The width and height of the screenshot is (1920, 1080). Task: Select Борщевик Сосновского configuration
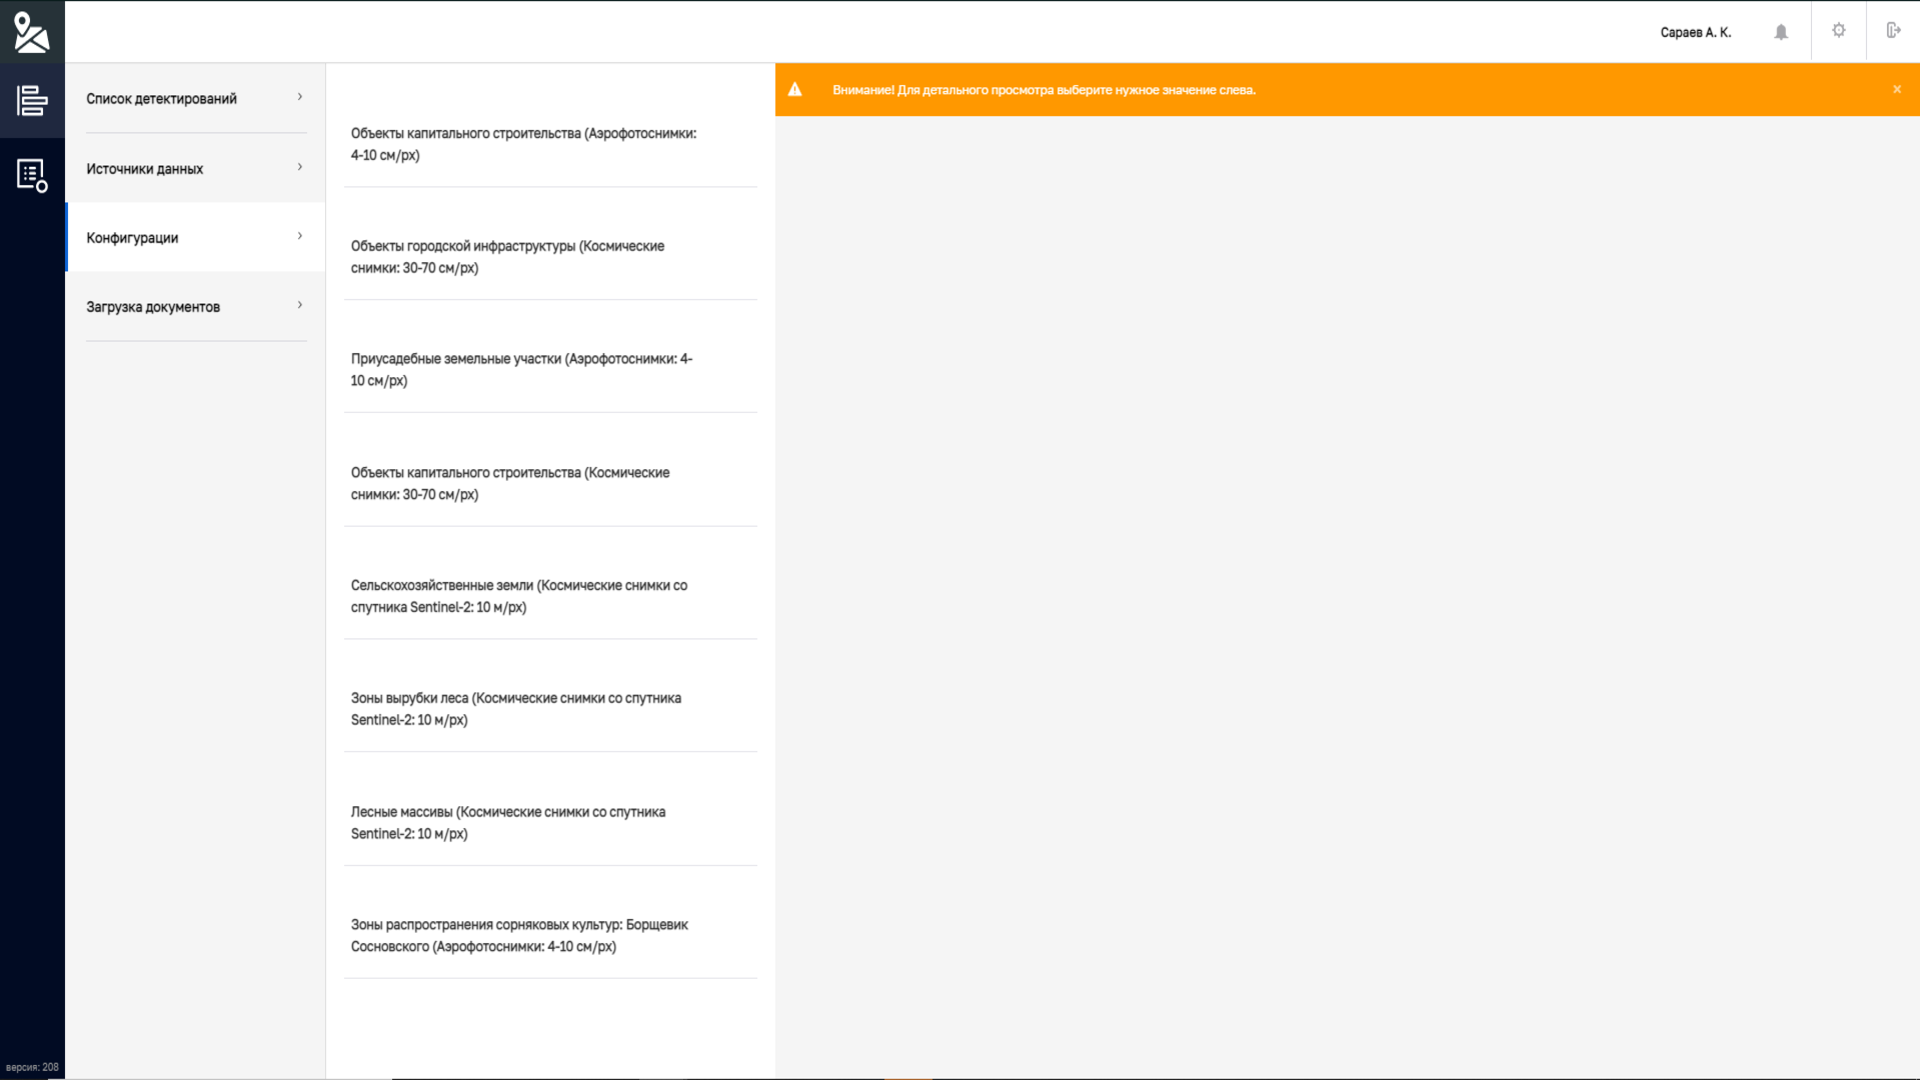[x=550, y=936]
